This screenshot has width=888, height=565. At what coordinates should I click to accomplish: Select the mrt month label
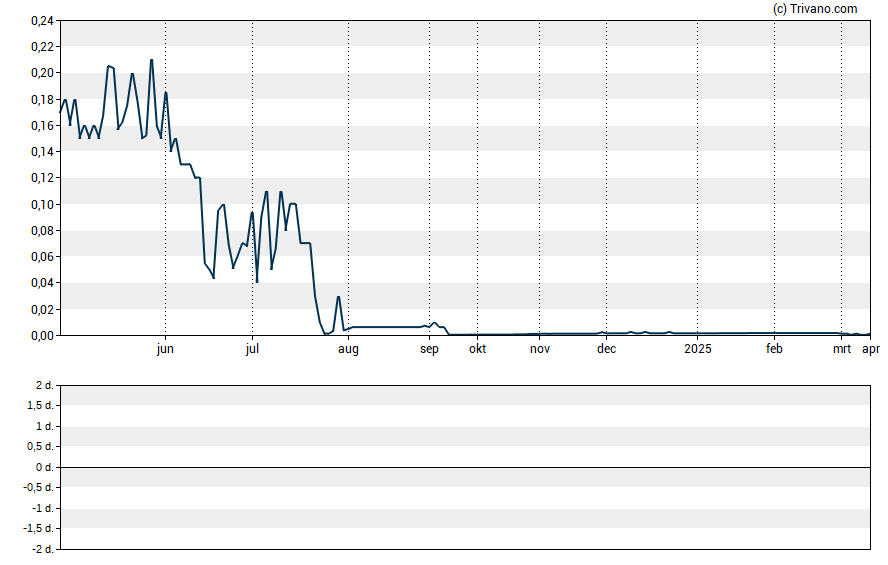coord(842,349)
